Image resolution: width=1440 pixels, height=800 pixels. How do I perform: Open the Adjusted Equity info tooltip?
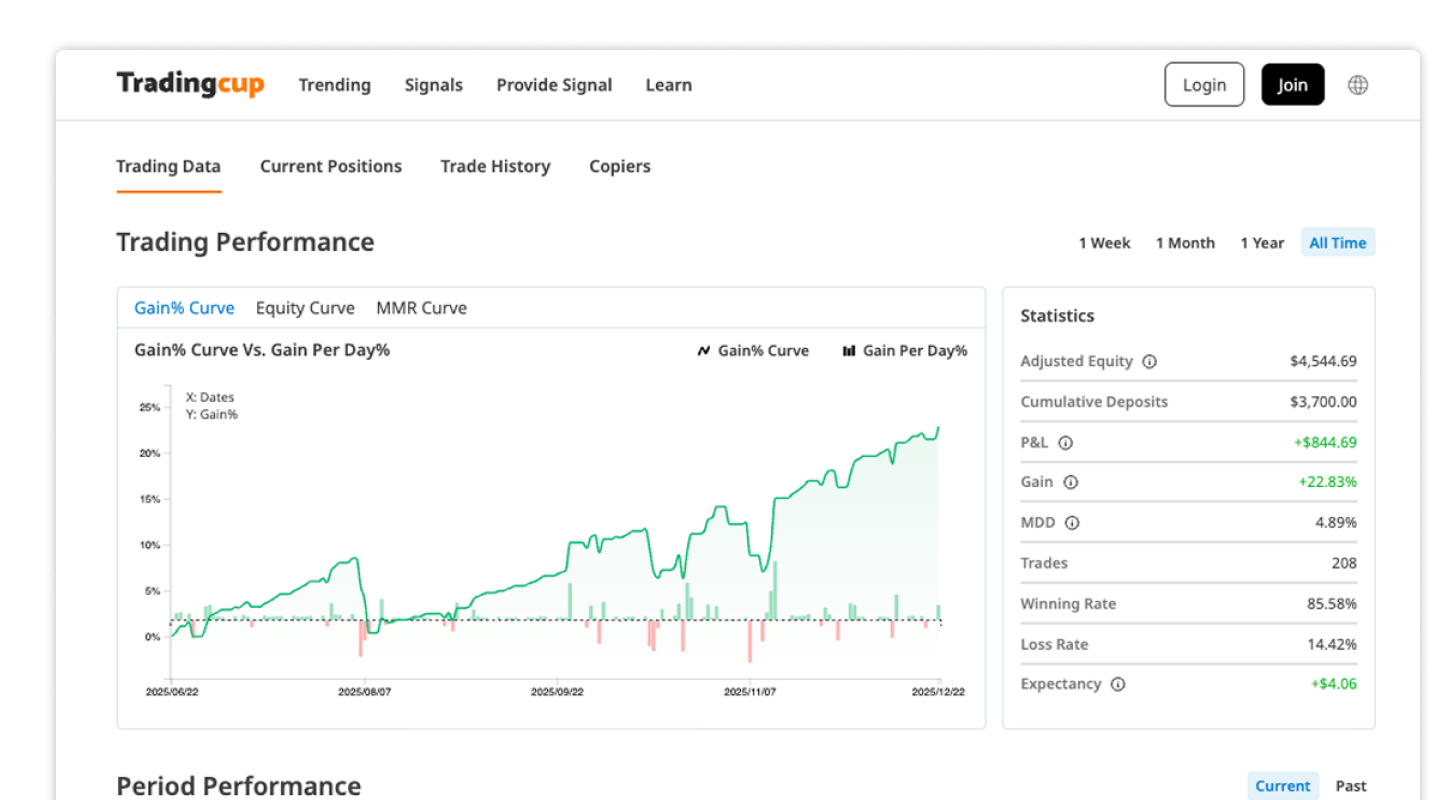point(1149,362)
